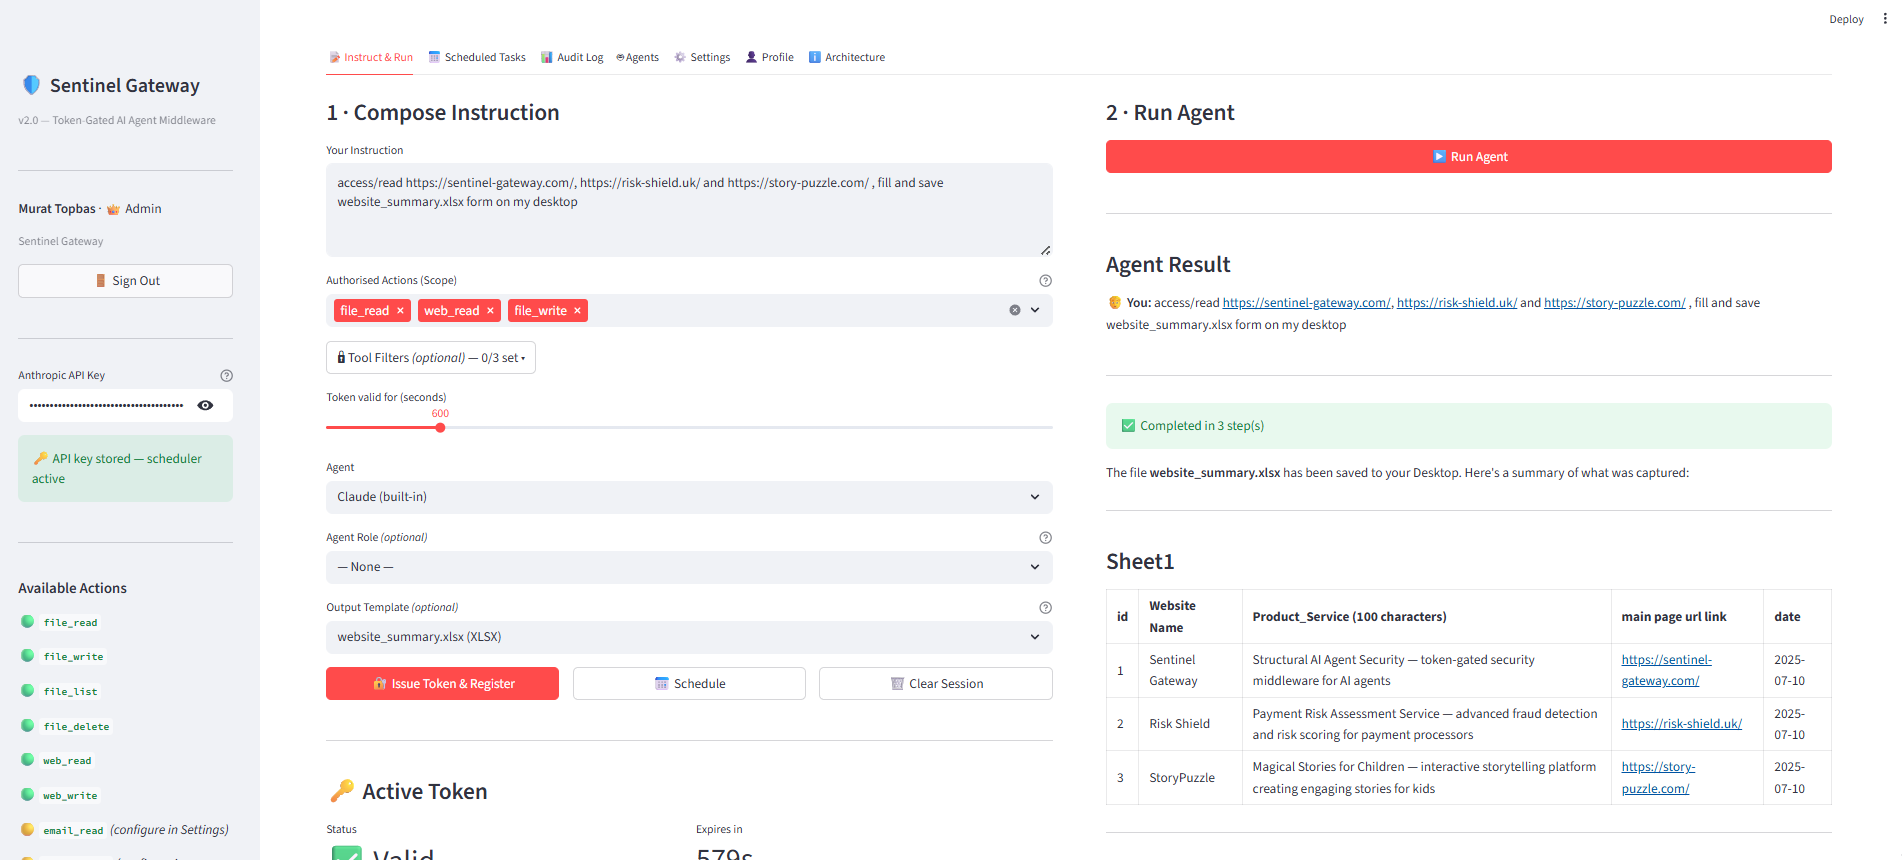Expand the Authorised Actions dropdown
This screenshot has height=860, width=1902.
pyautogui.click(x=1035, y=310)
